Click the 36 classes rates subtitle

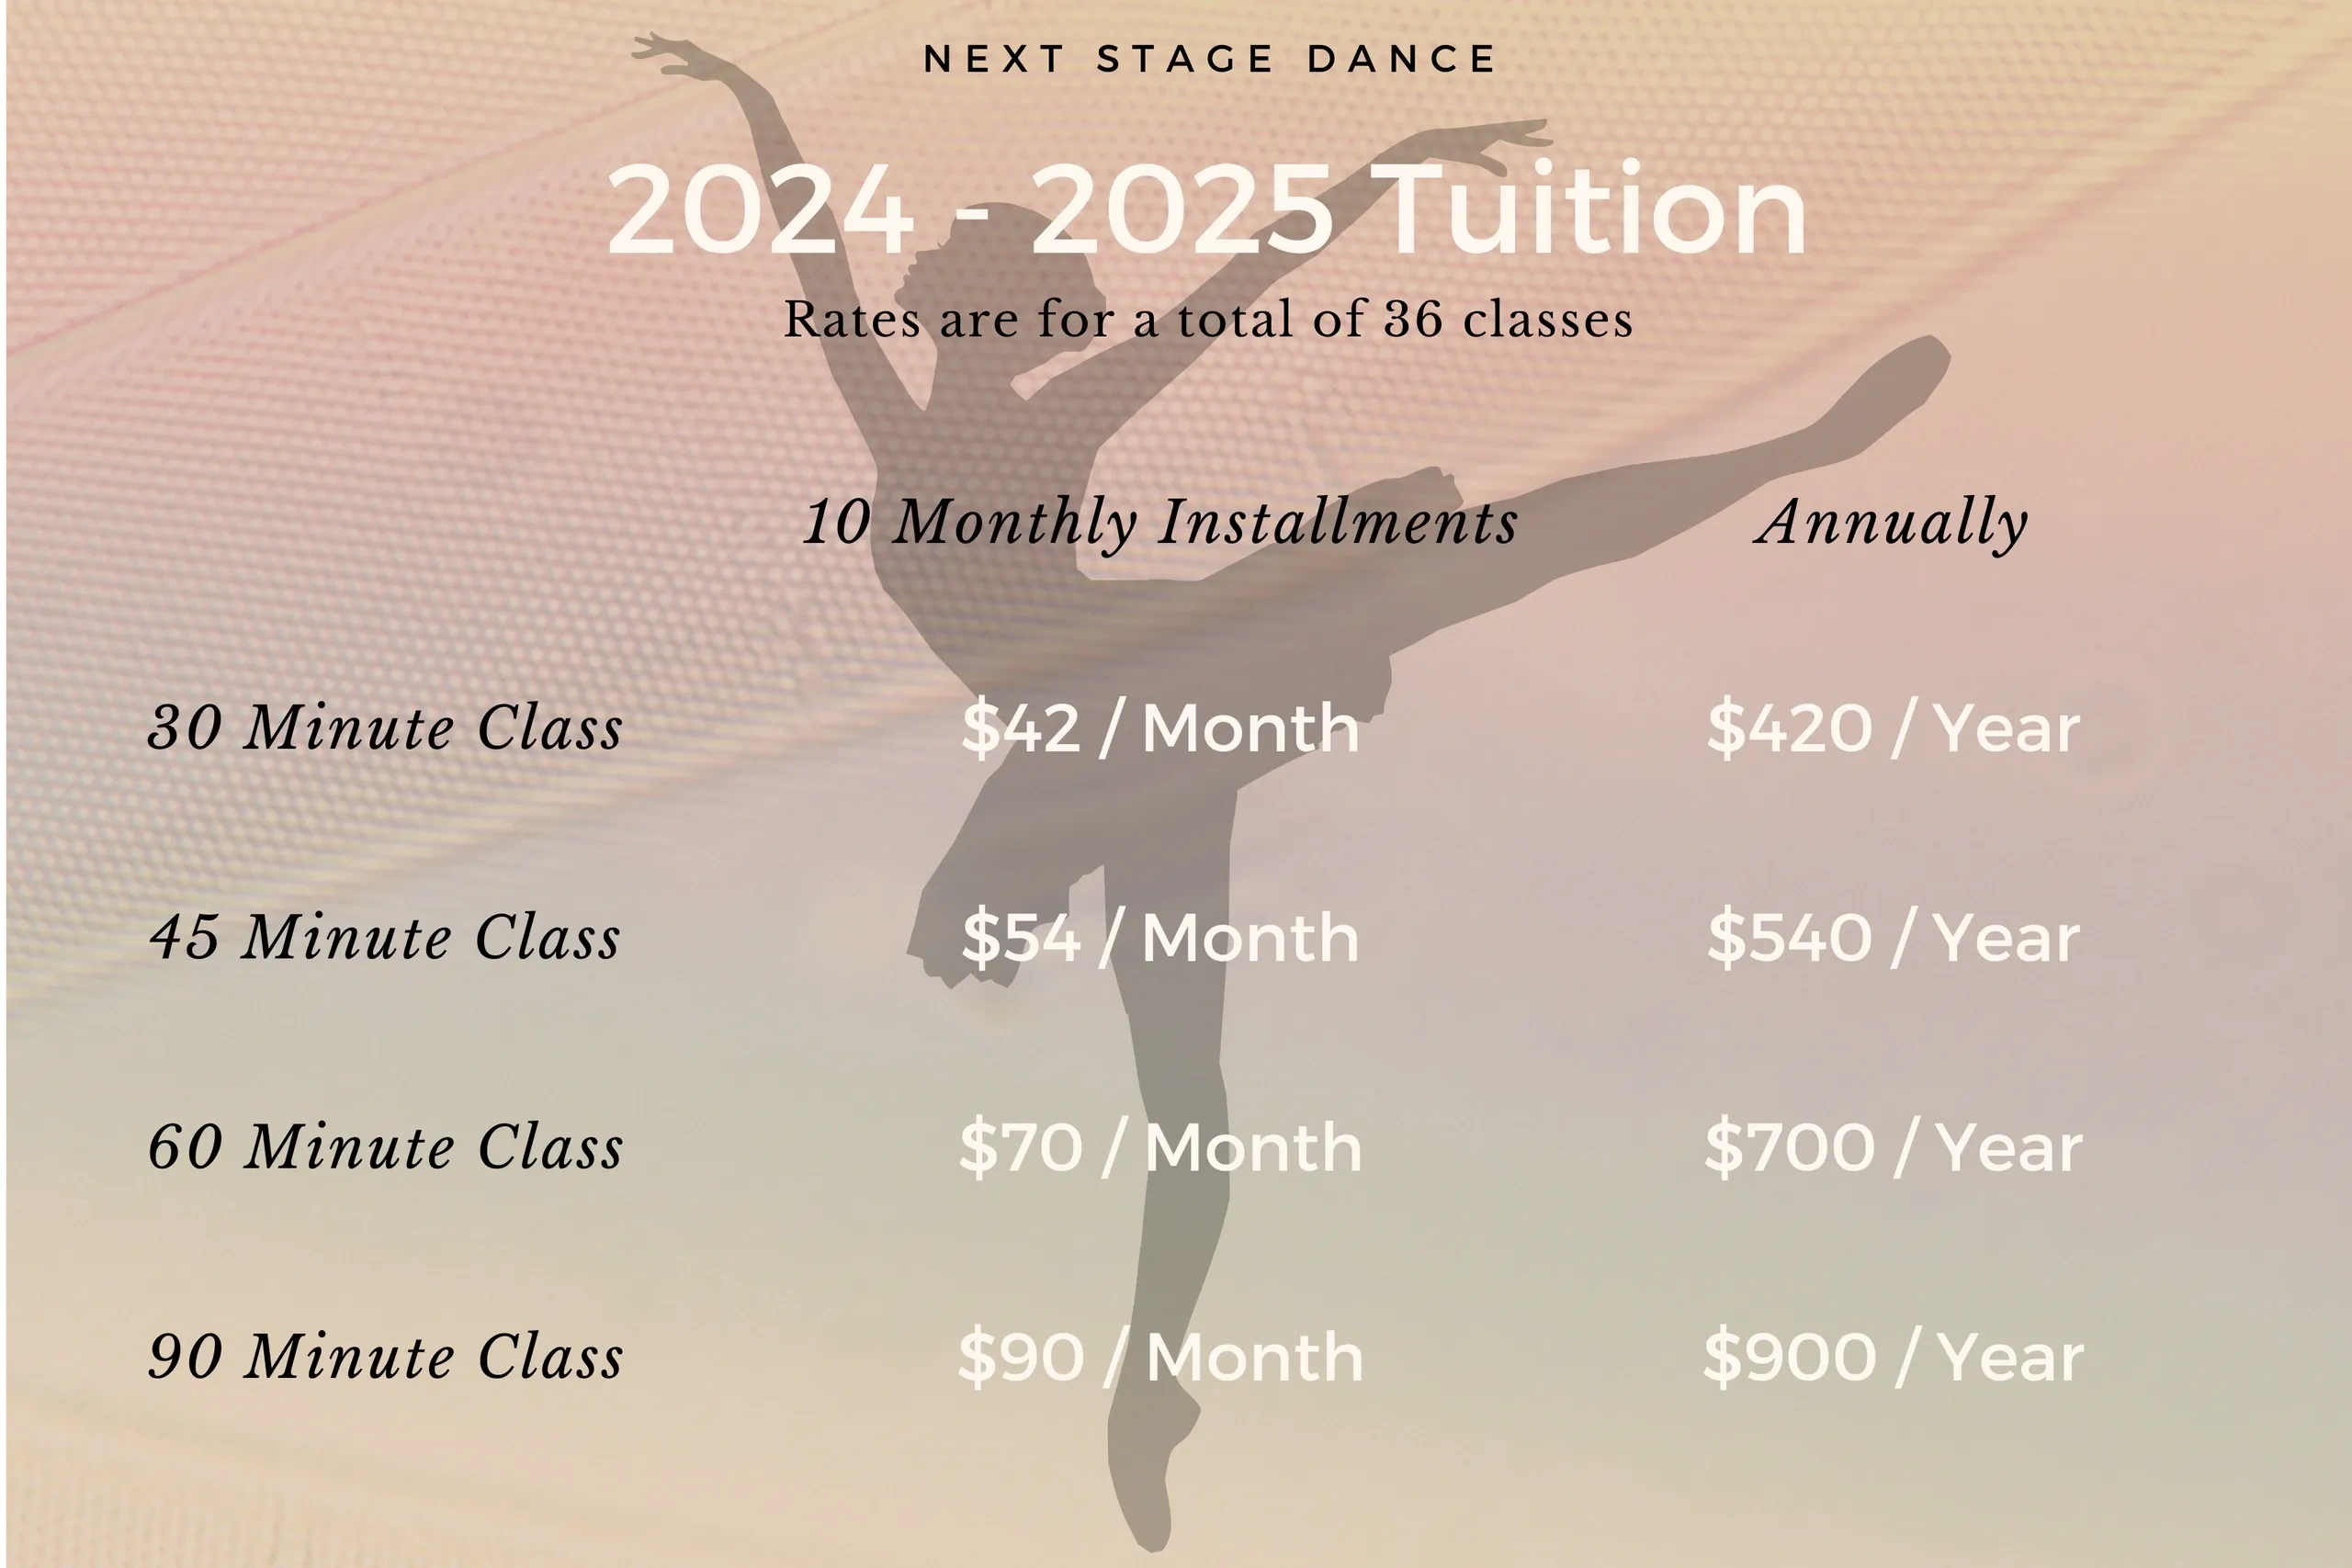[1208, 320]
